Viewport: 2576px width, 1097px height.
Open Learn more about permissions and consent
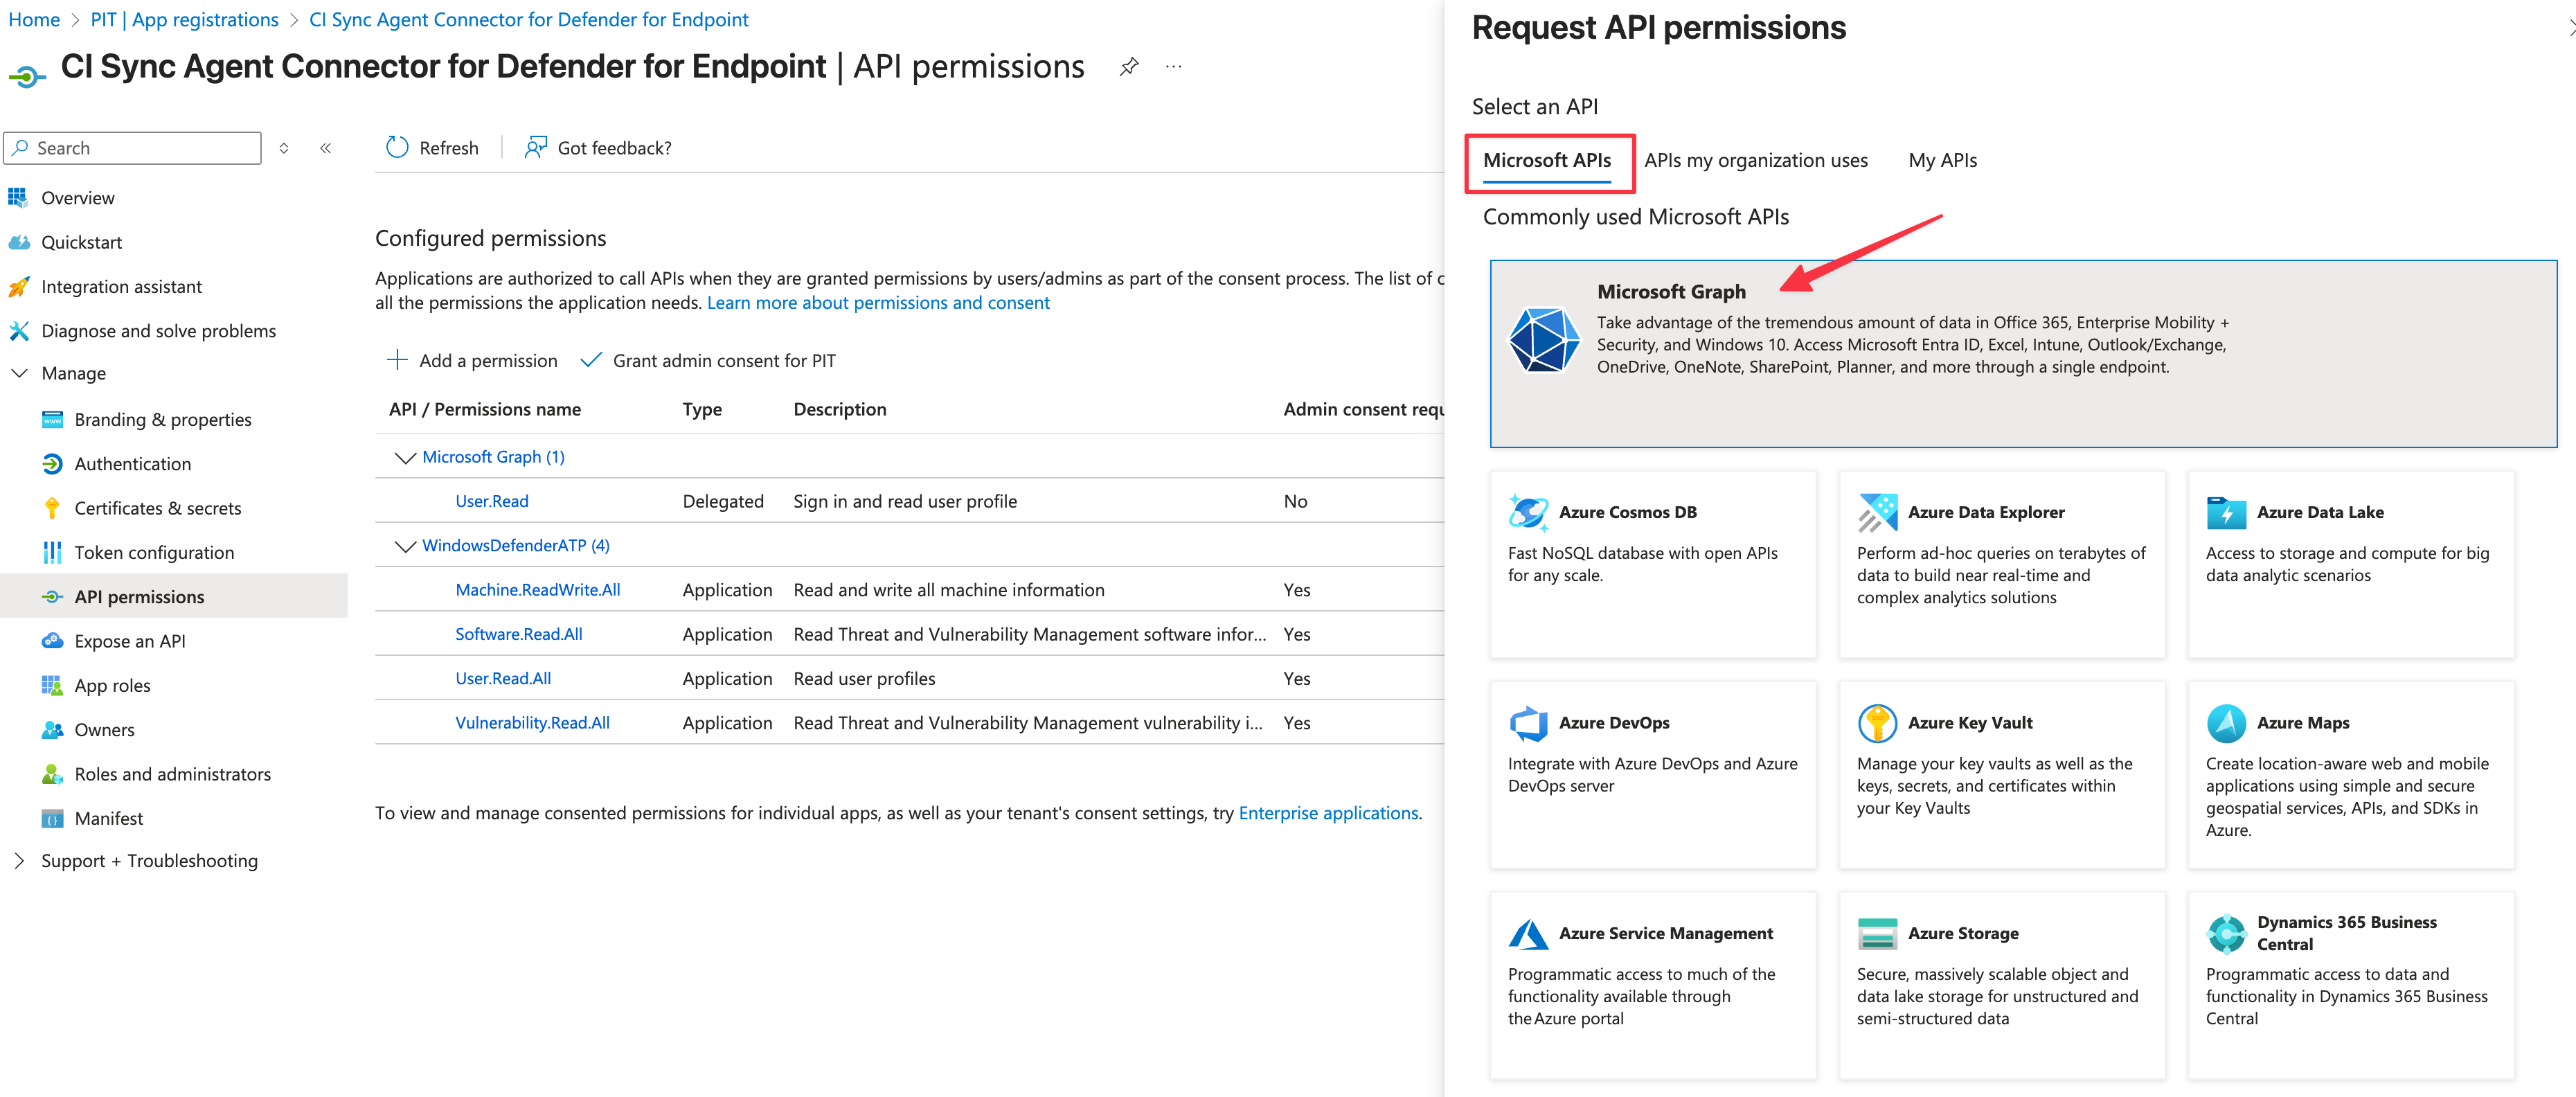tap(878, 303)
